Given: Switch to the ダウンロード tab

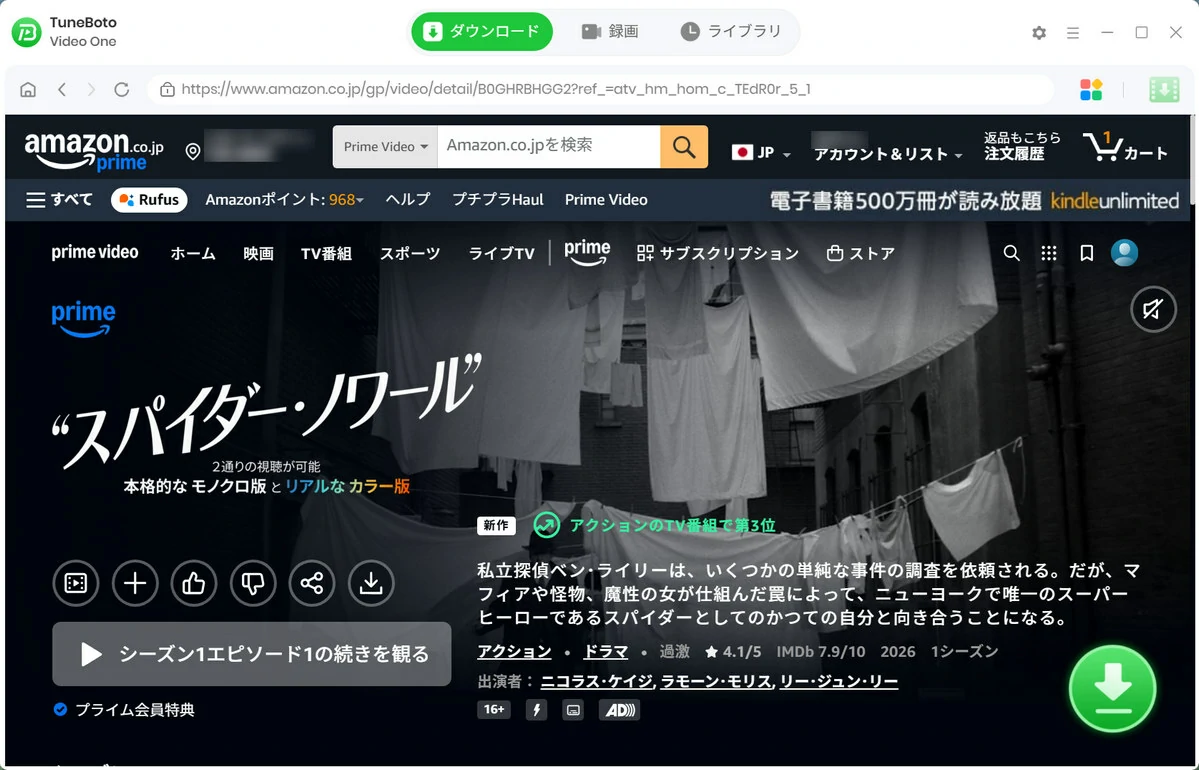Looking at the screenshot, I should (x=482, y=31).
